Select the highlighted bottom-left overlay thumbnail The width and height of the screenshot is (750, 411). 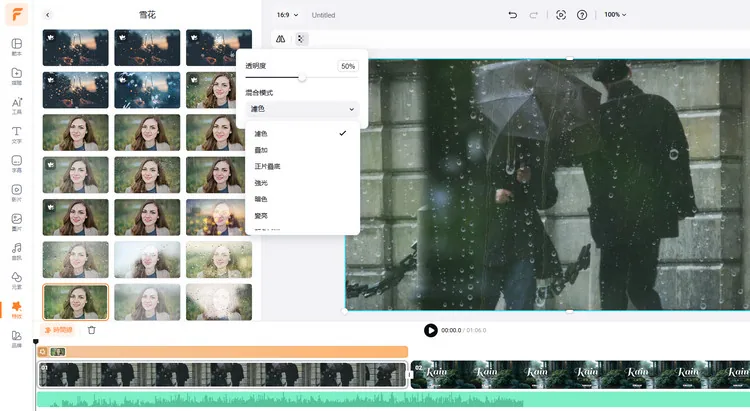(76, 301)
